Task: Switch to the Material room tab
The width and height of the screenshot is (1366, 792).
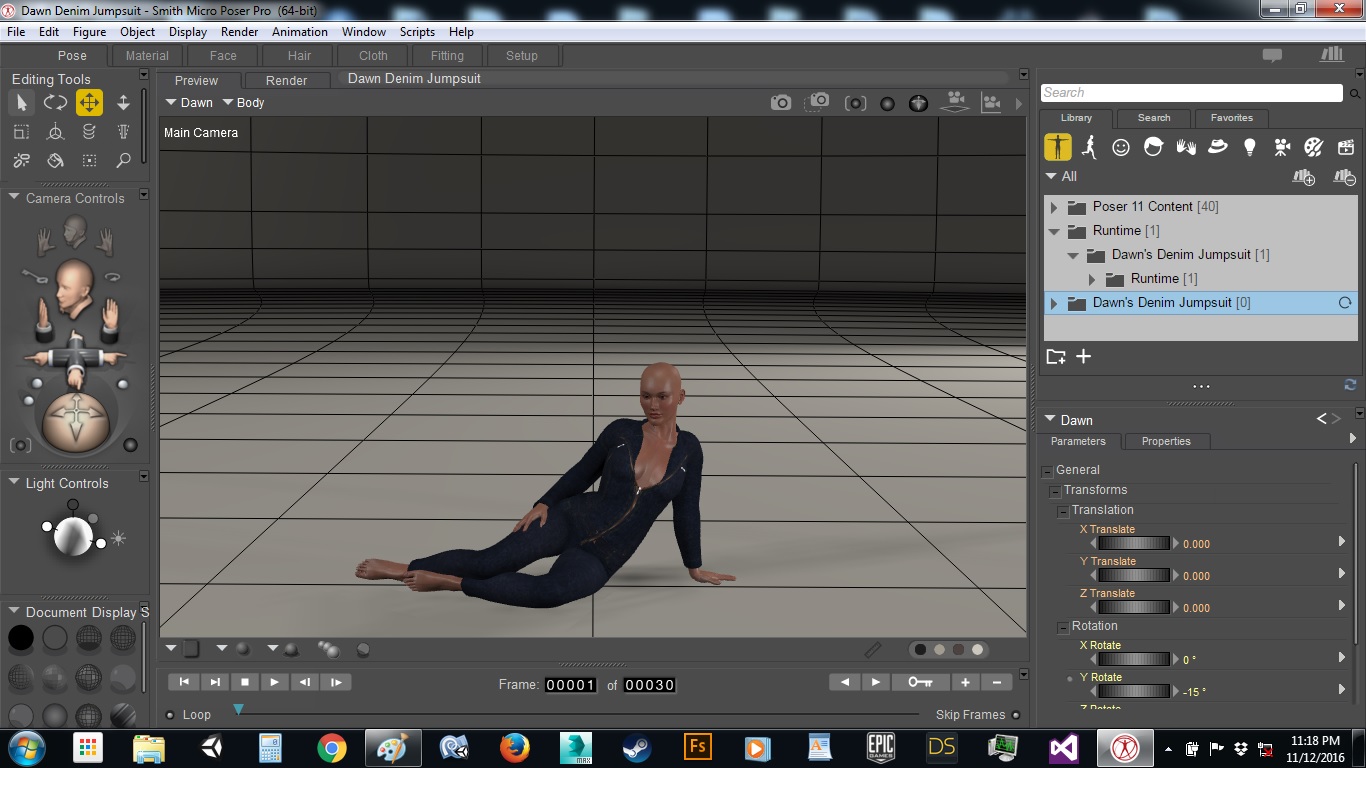Action: (147, 56)
